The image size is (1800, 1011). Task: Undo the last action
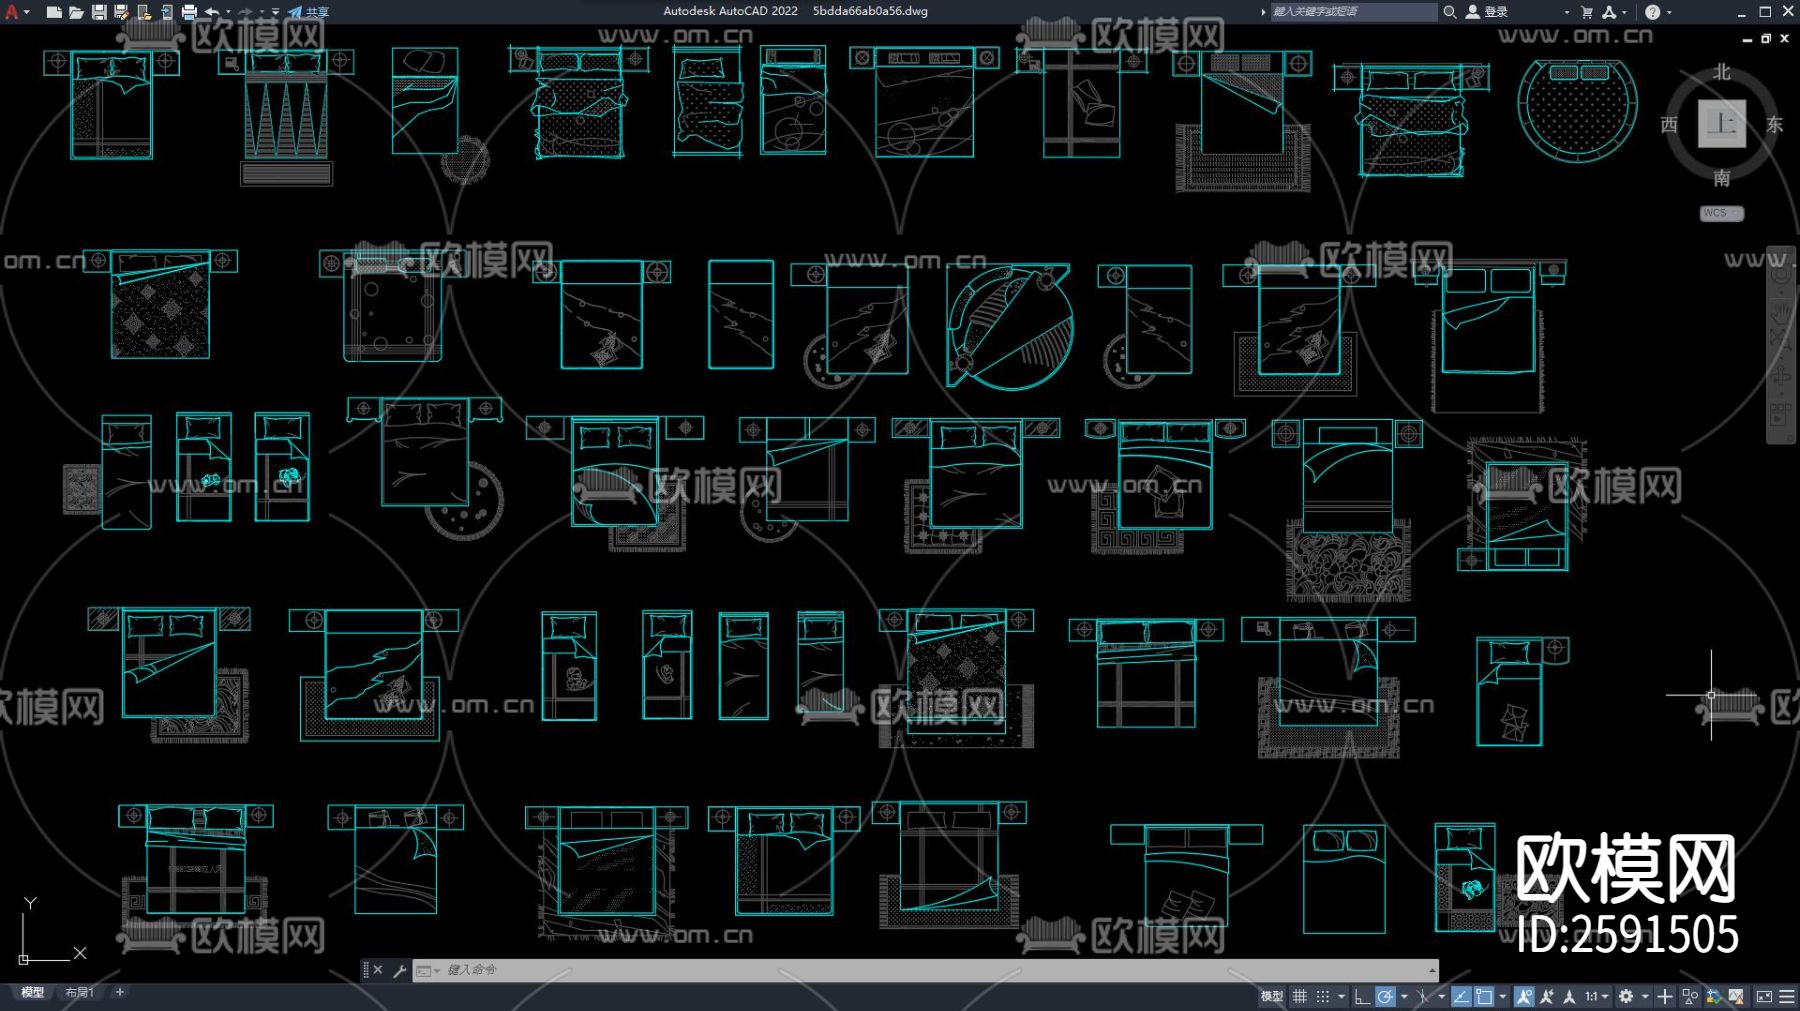pyautogui.click(x=212, y=12)
